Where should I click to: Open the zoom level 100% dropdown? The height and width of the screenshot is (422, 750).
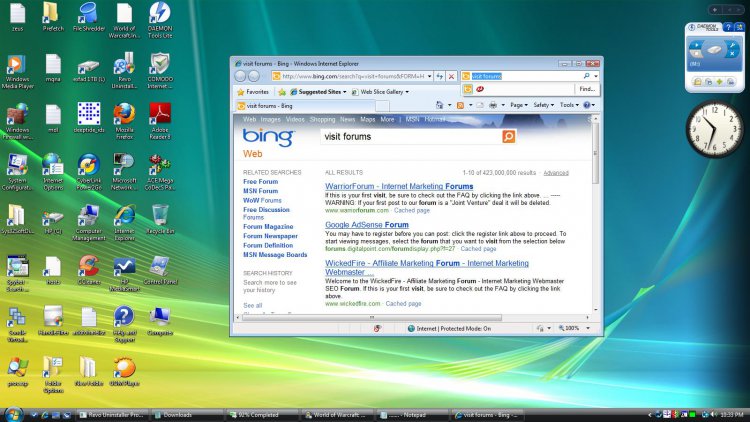pos(588,328)
